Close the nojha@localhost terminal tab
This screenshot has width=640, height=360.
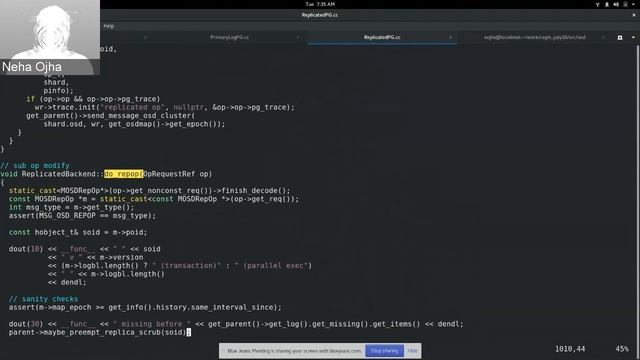coord(603,37)
